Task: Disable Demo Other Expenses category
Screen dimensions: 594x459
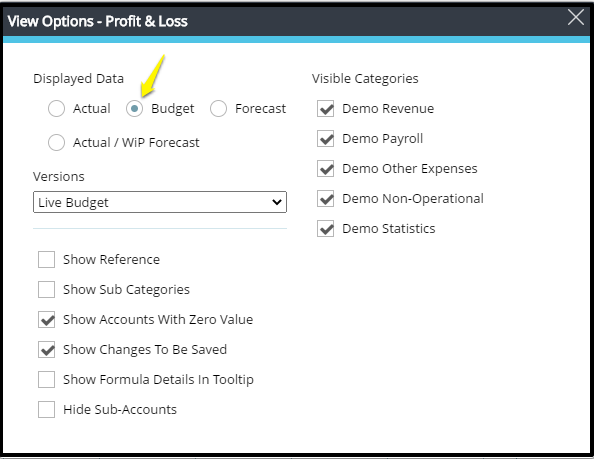Action: point(325,169)
